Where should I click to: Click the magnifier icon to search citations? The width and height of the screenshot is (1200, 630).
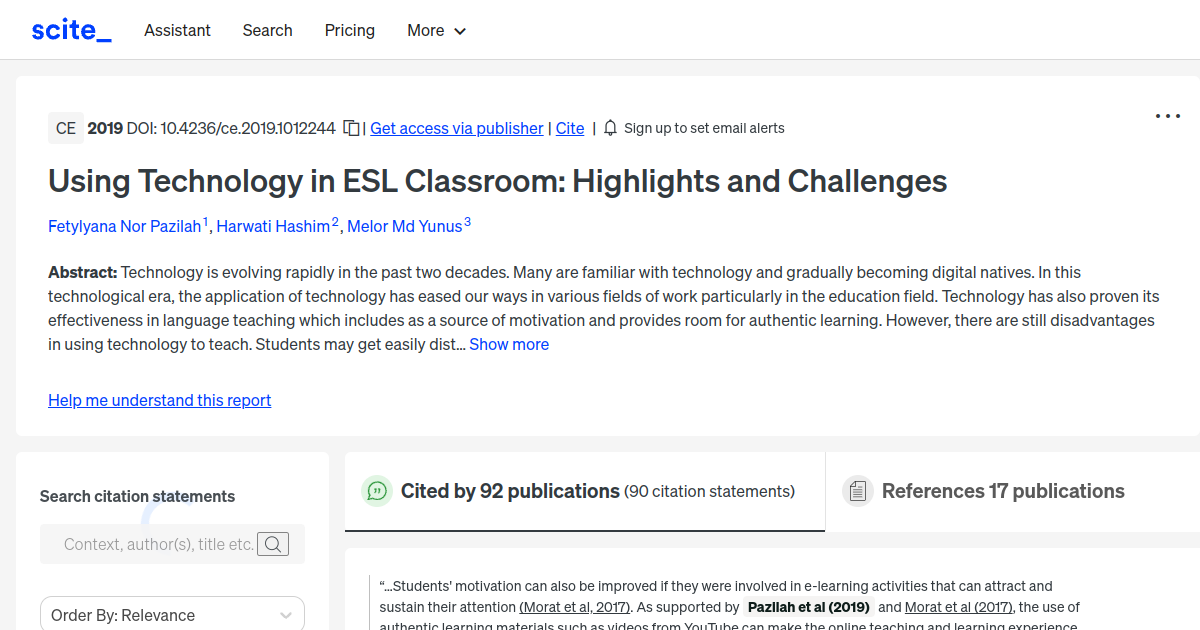273,544
